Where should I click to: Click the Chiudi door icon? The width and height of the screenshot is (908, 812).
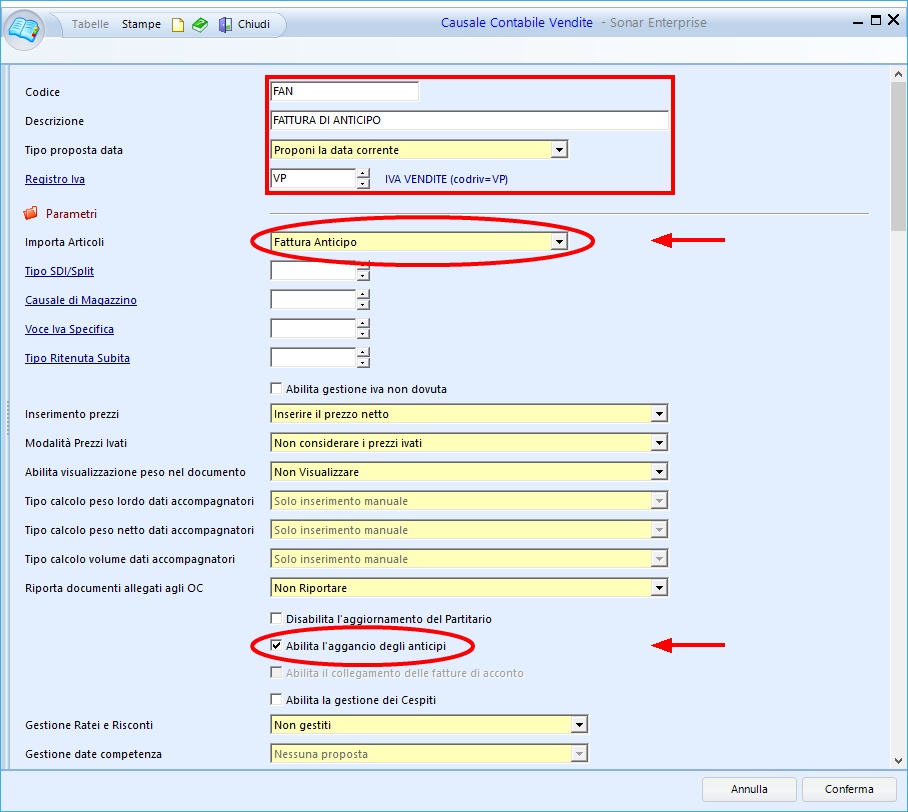(225, 24)
